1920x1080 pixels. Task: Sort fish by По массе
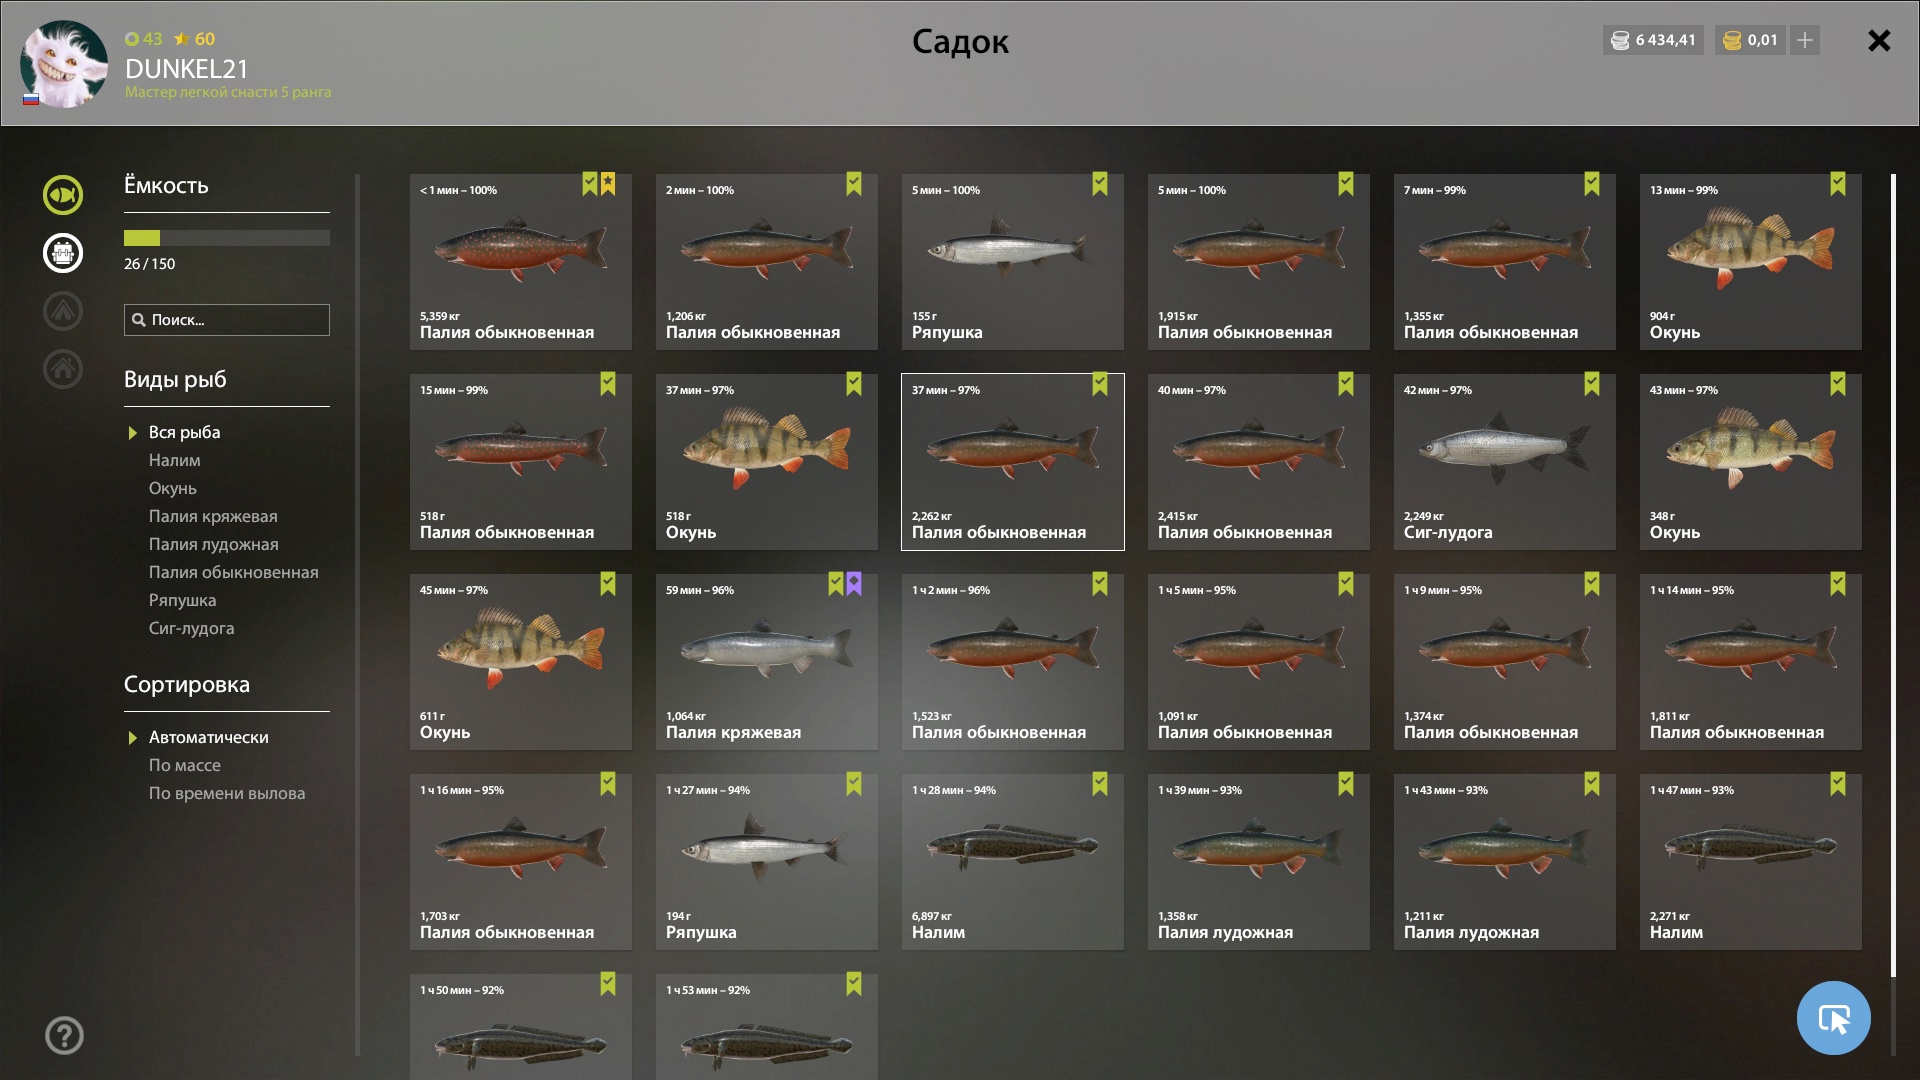185,765
